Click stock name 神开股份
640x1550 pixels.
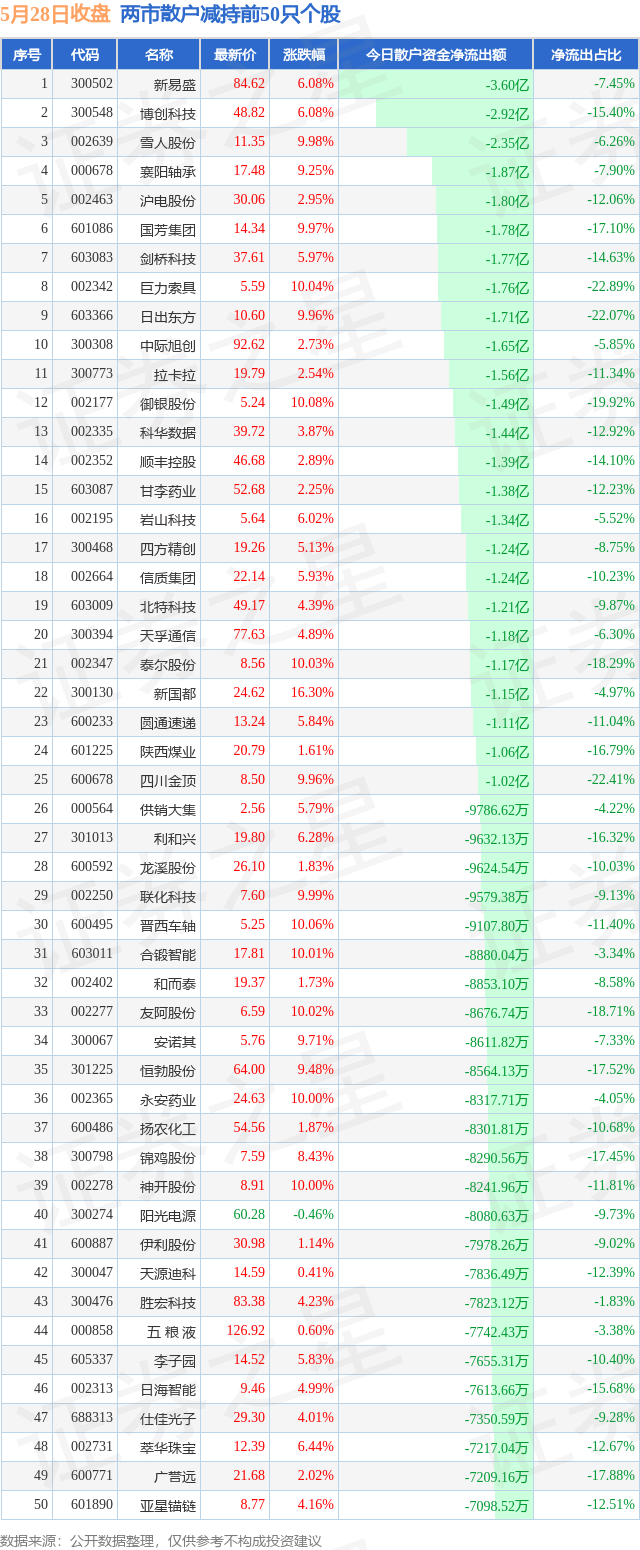pyautogui.click(x=168, y=1186)
